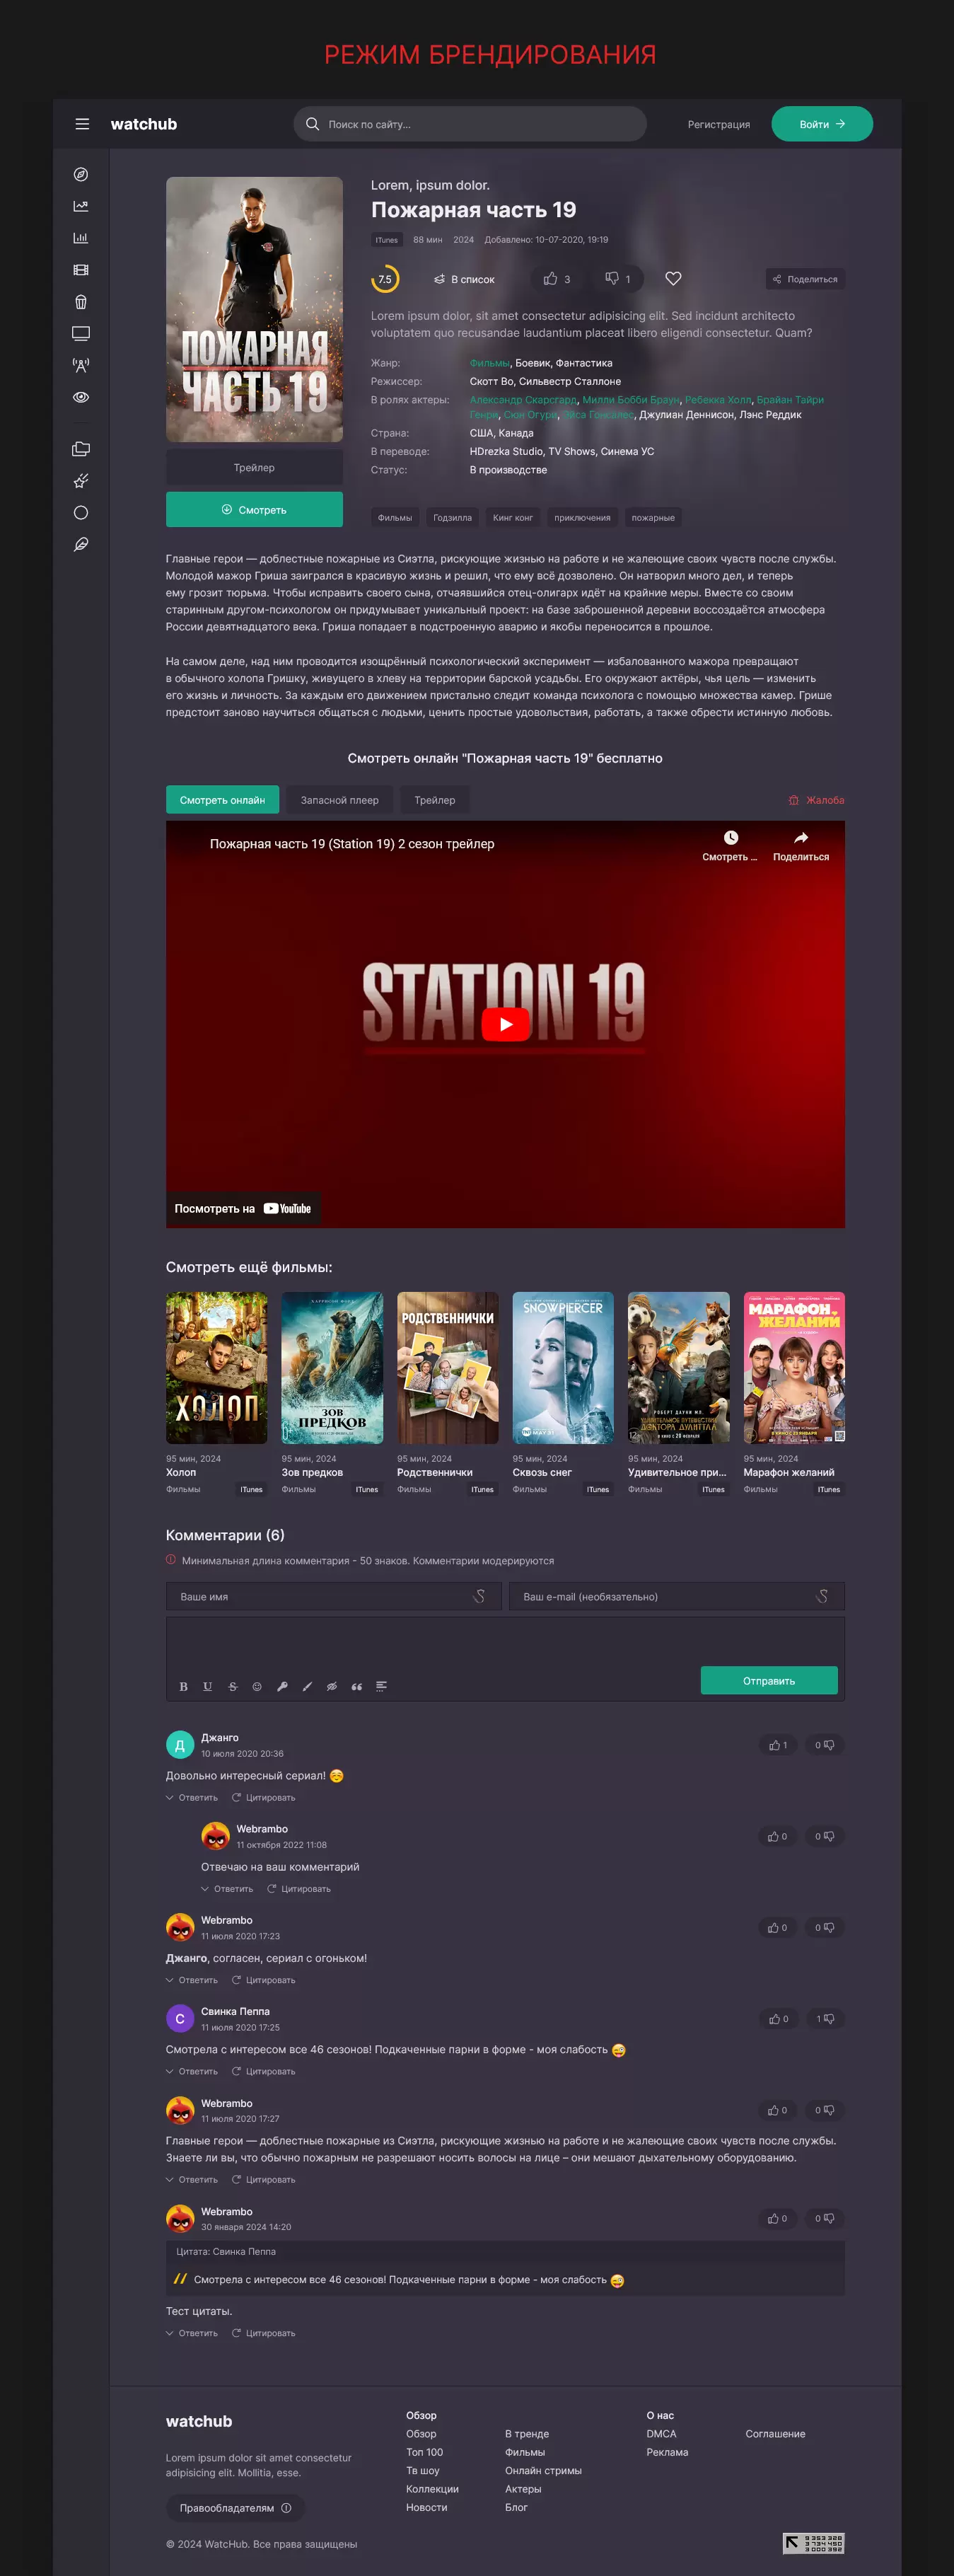Image resolution: width=954 pixels, height=2576 pixels.
Task: Switch to the 'Трейлер' player tab
Action: tap(435, 800)
